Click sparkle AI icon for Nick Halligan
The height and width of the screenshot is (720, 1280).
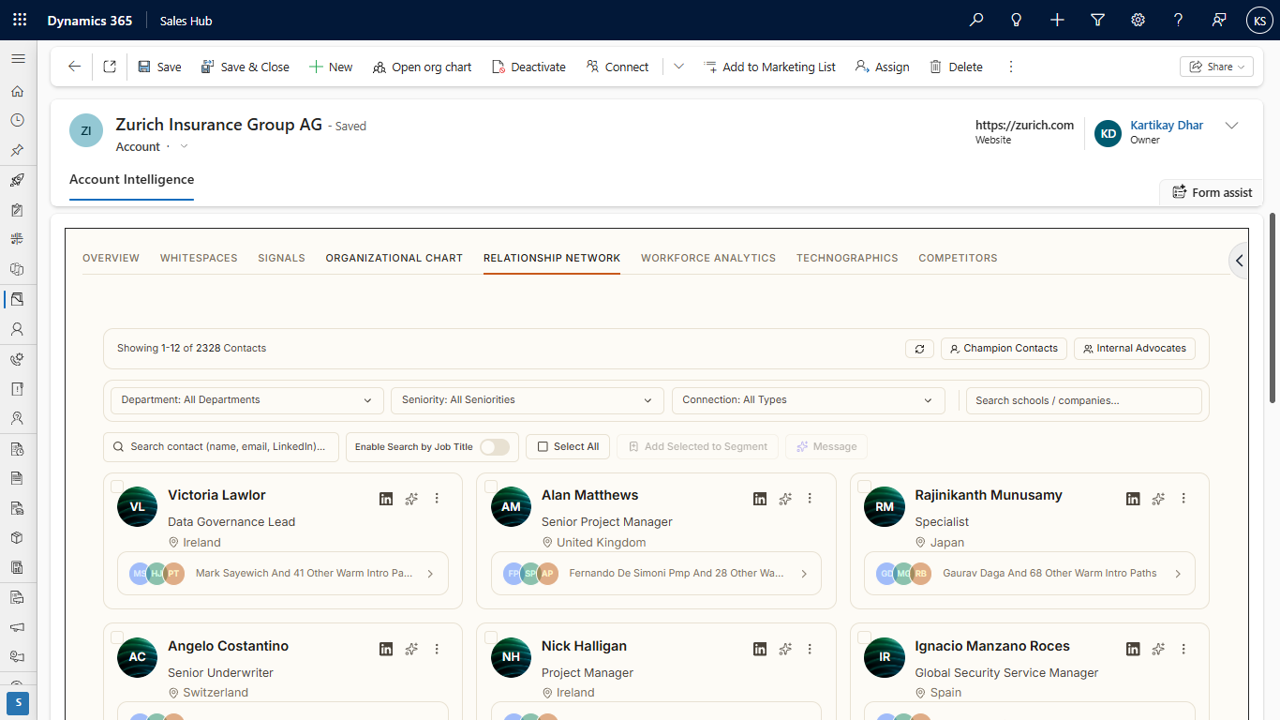(x=785, y=649)
